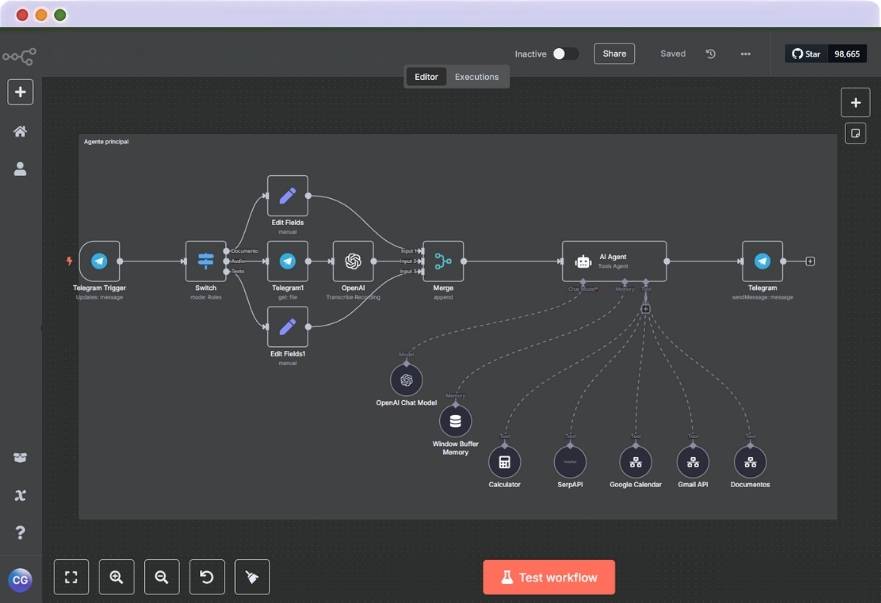Select the OpenAI transcribe node

coord(353,261)
